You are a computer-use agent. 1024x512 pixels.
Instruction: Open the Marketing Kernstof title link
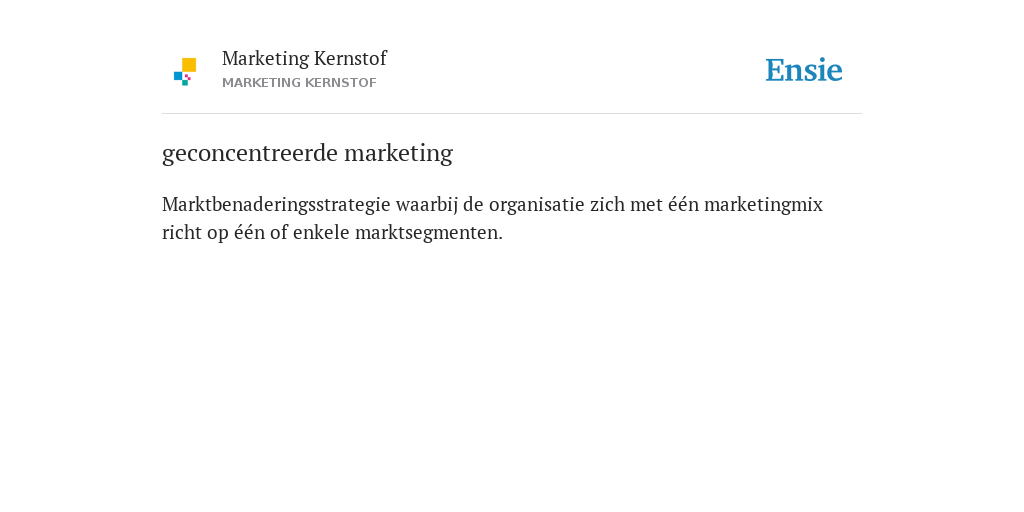(x=304, y=58)
